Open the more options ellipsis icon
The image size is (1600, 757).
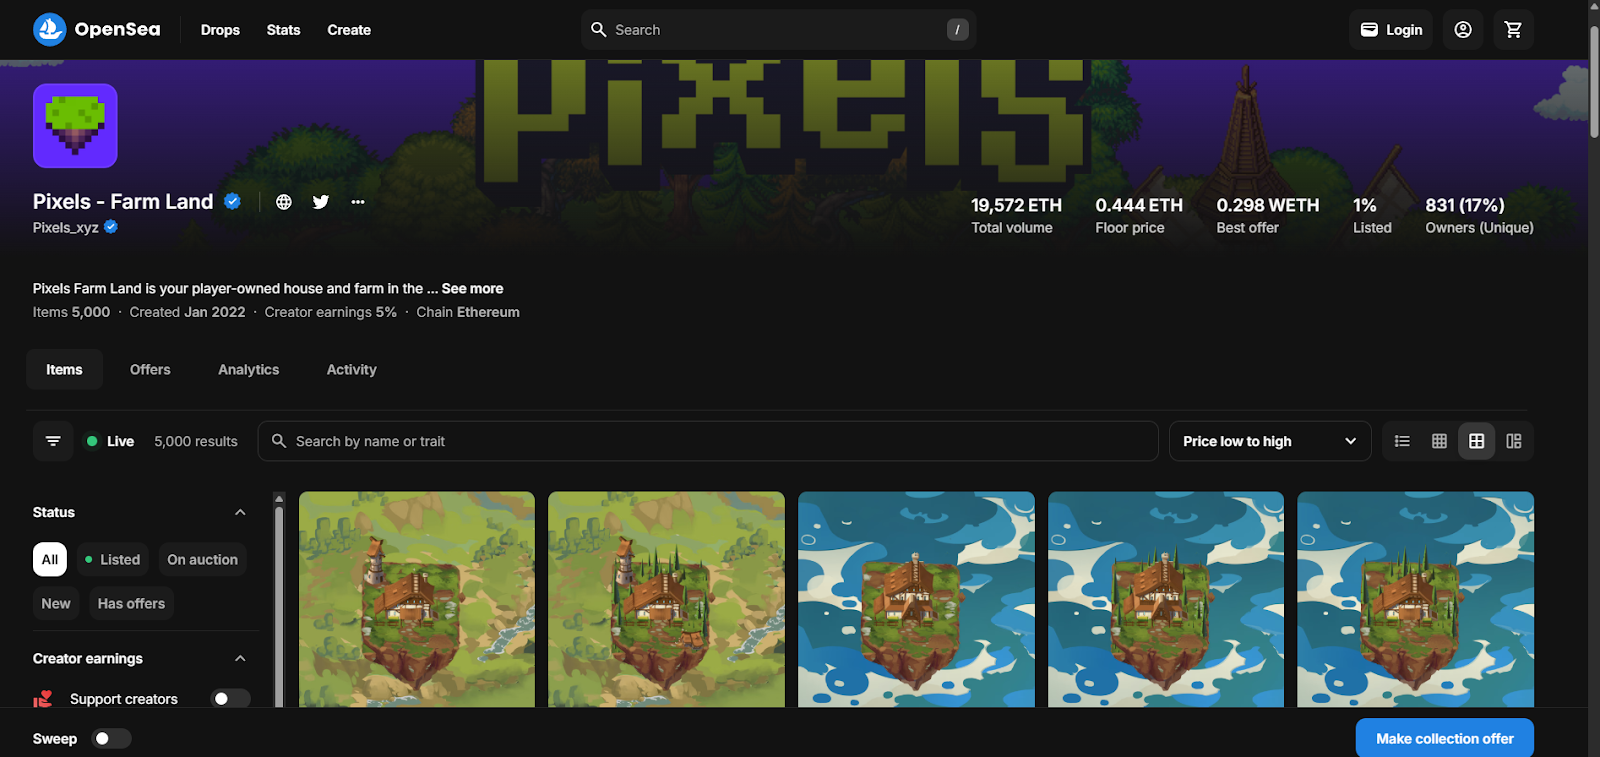pos(358,202)
